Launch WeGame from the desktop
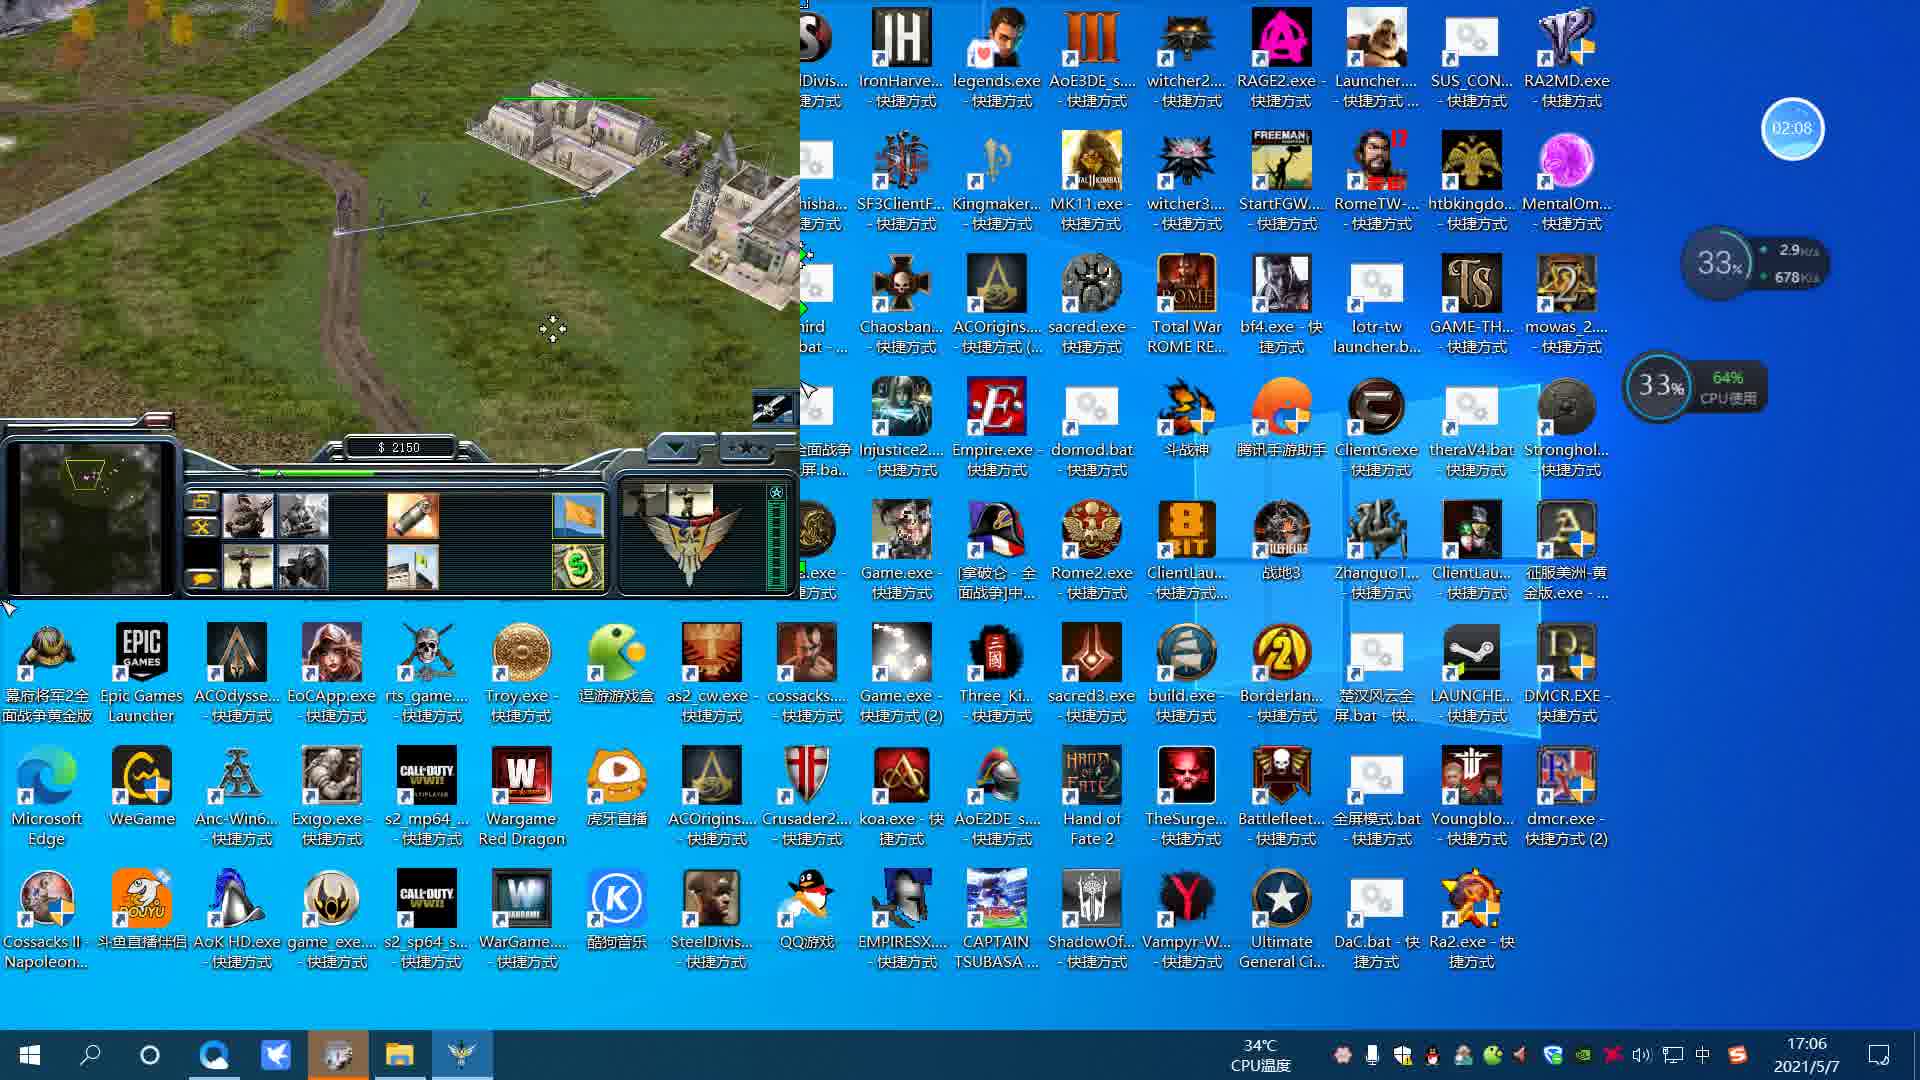 (x=141, y=788)
